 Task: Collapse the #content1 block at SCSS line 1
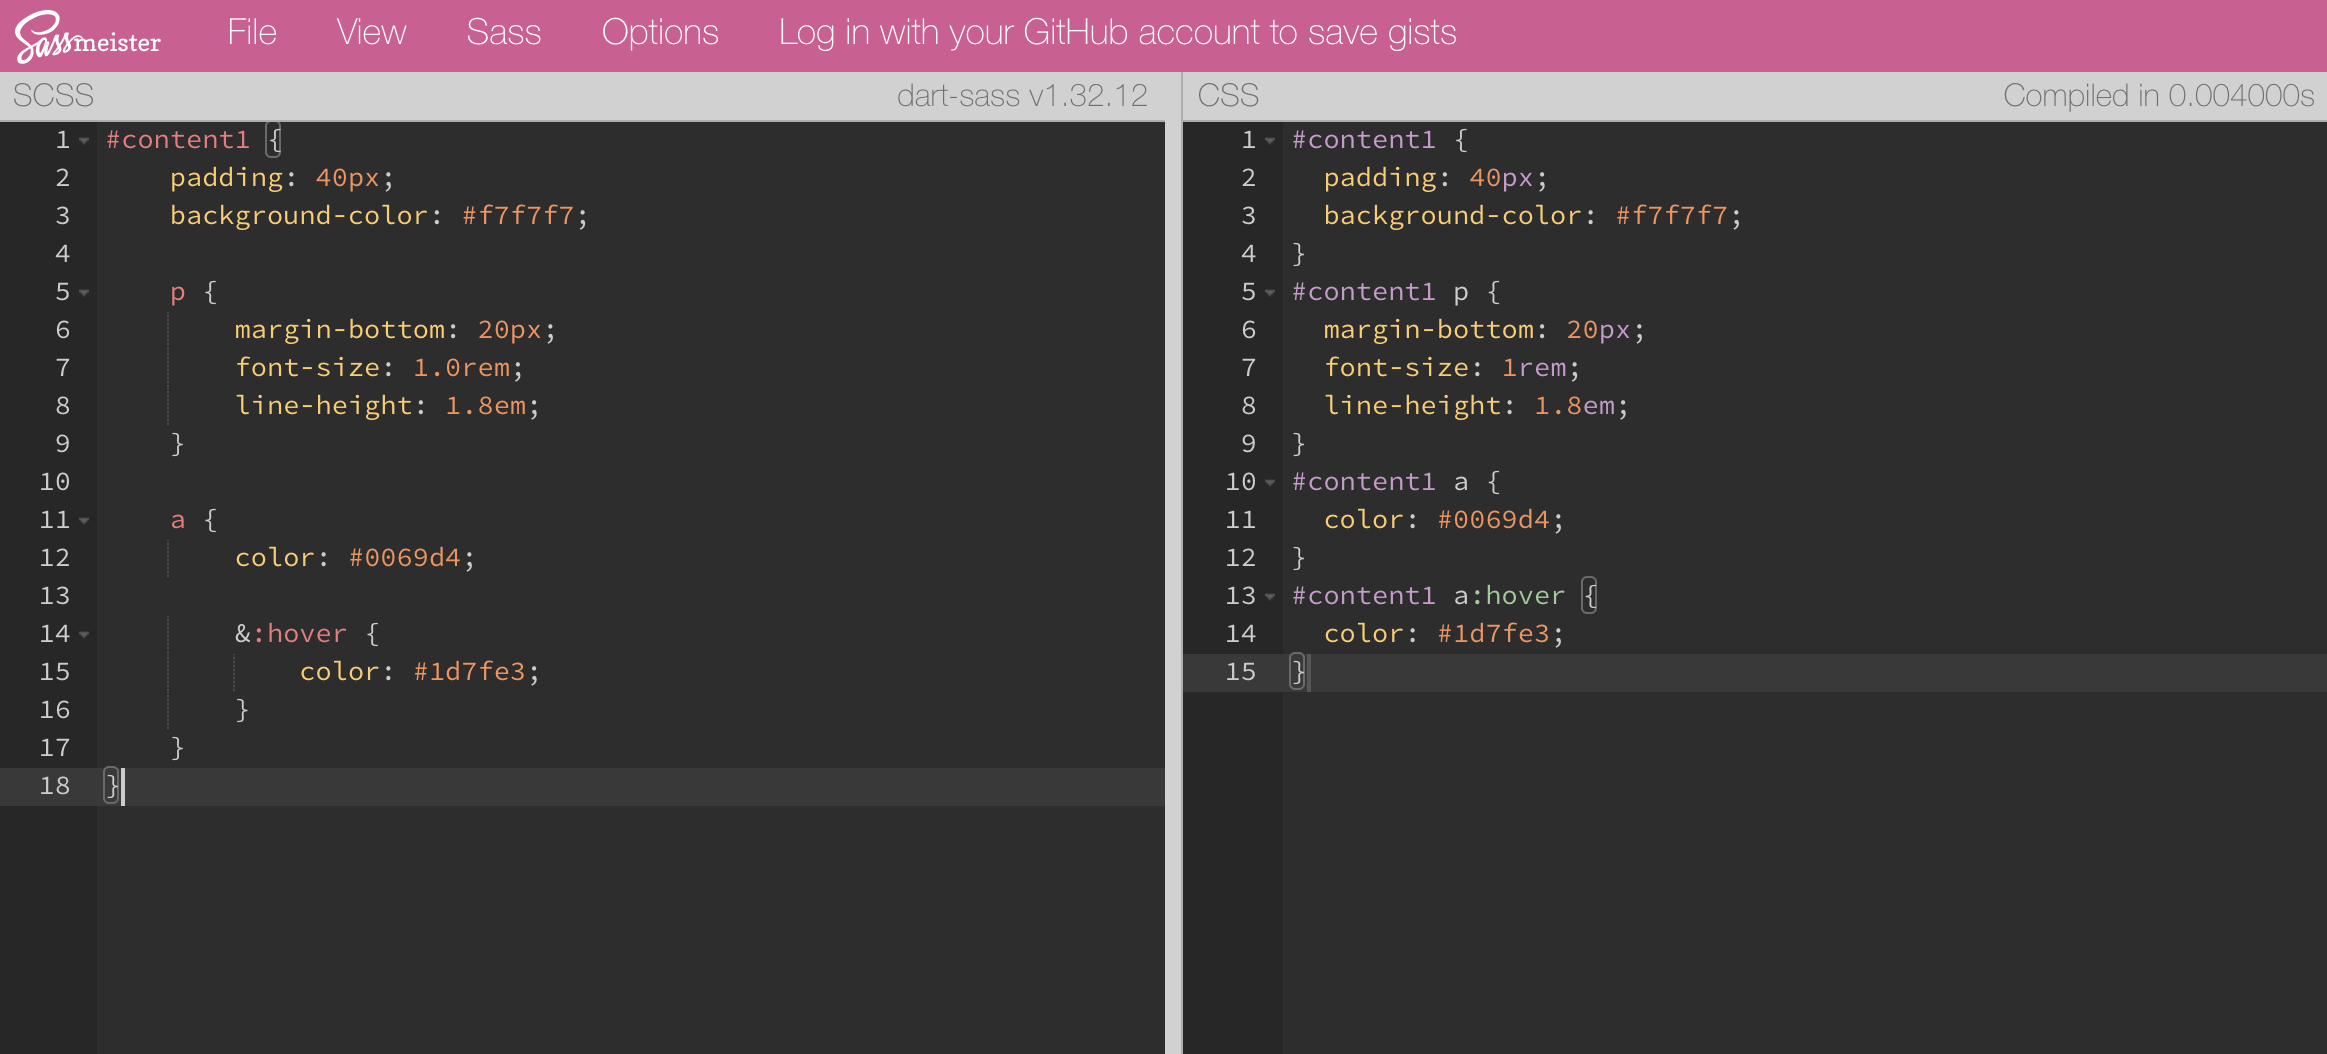click(85, 141)
